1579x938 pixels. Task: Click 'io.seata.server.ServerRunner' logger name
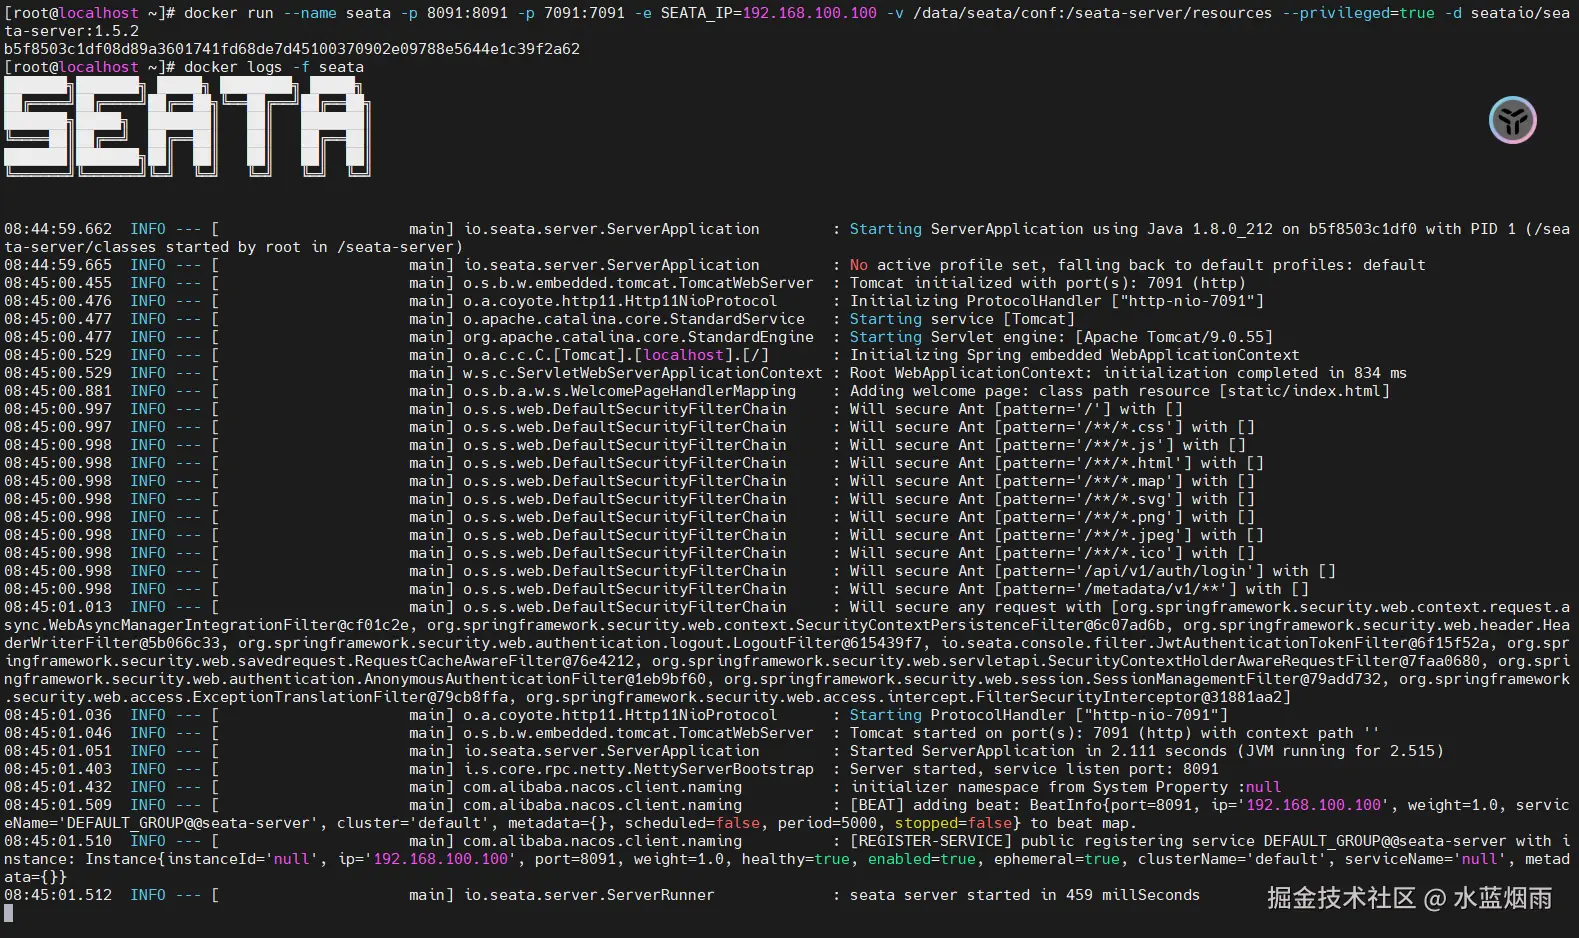(x=588, y=895)
